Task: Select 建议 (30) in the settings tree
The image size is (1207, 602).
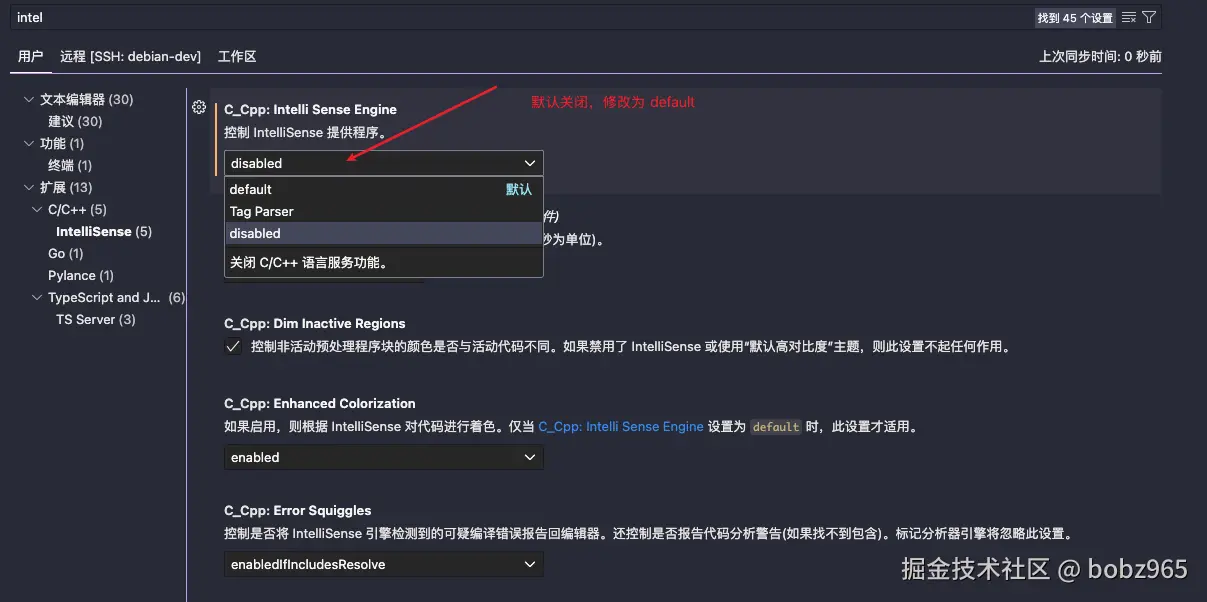Action: (75, 121)
